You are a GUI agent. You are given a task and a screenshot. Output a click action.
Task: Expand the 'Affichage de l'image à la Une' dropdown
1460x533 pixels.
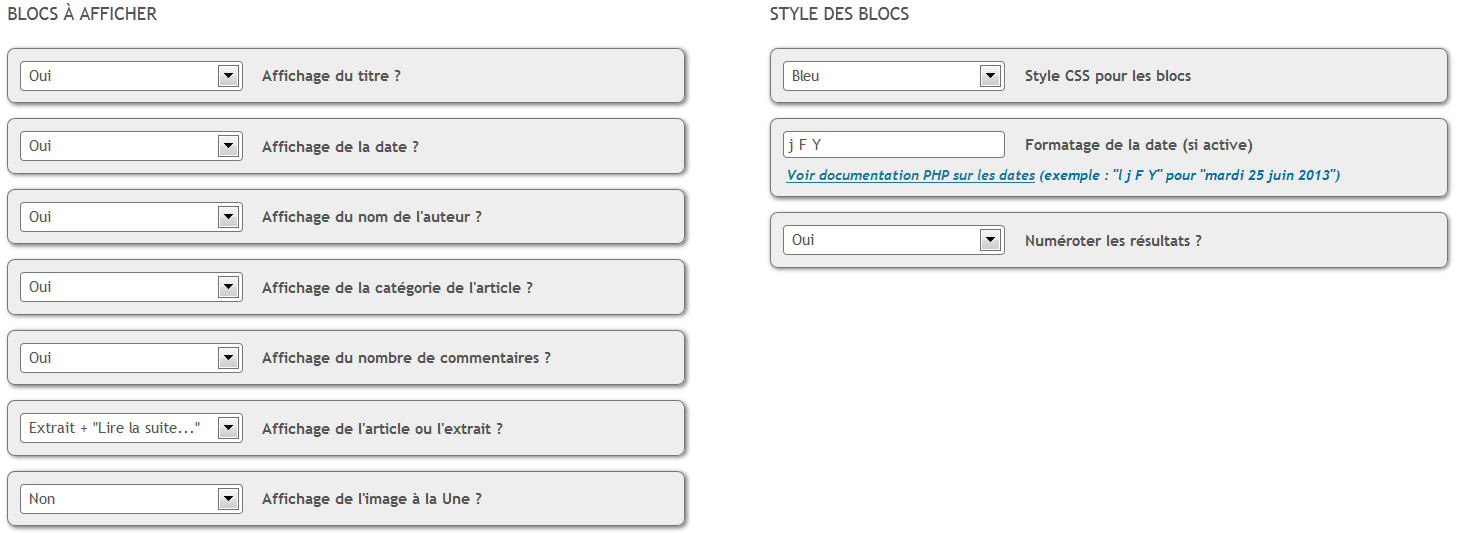tap(131, 499)
